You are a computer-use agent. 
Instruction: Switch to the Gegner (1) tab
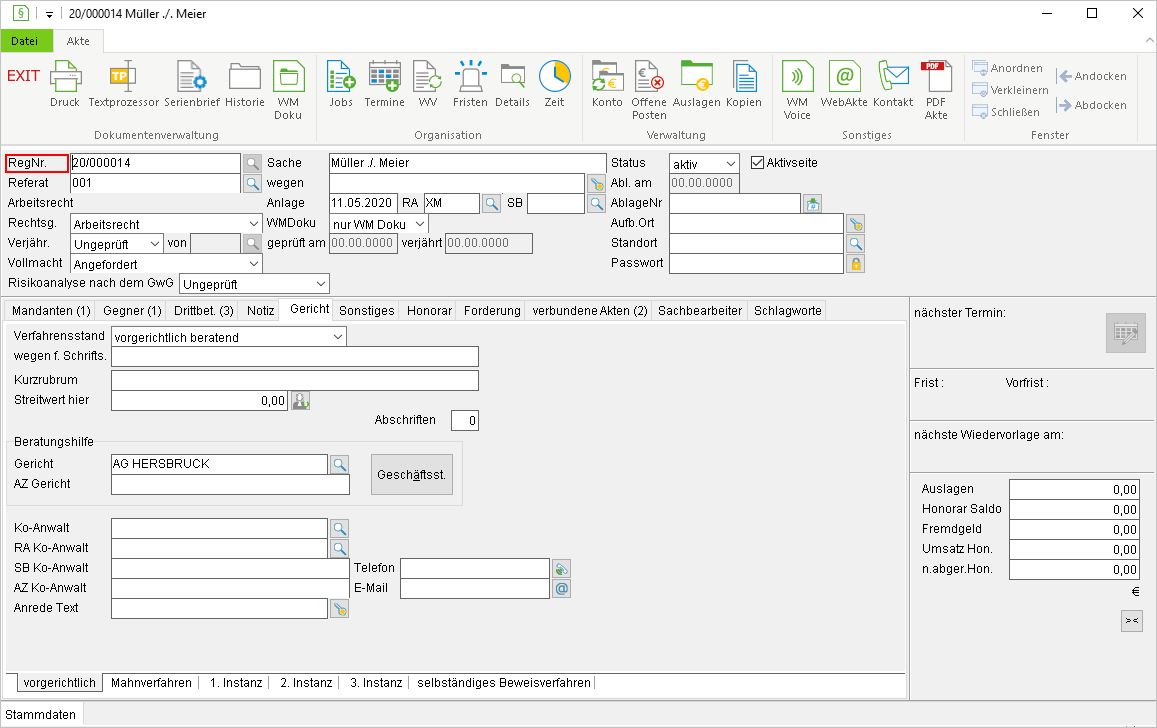(x=132, y=311)
